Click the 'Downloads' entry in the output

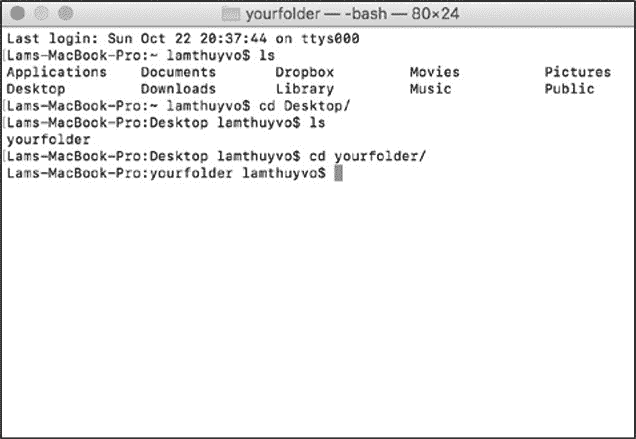point(178,89)
